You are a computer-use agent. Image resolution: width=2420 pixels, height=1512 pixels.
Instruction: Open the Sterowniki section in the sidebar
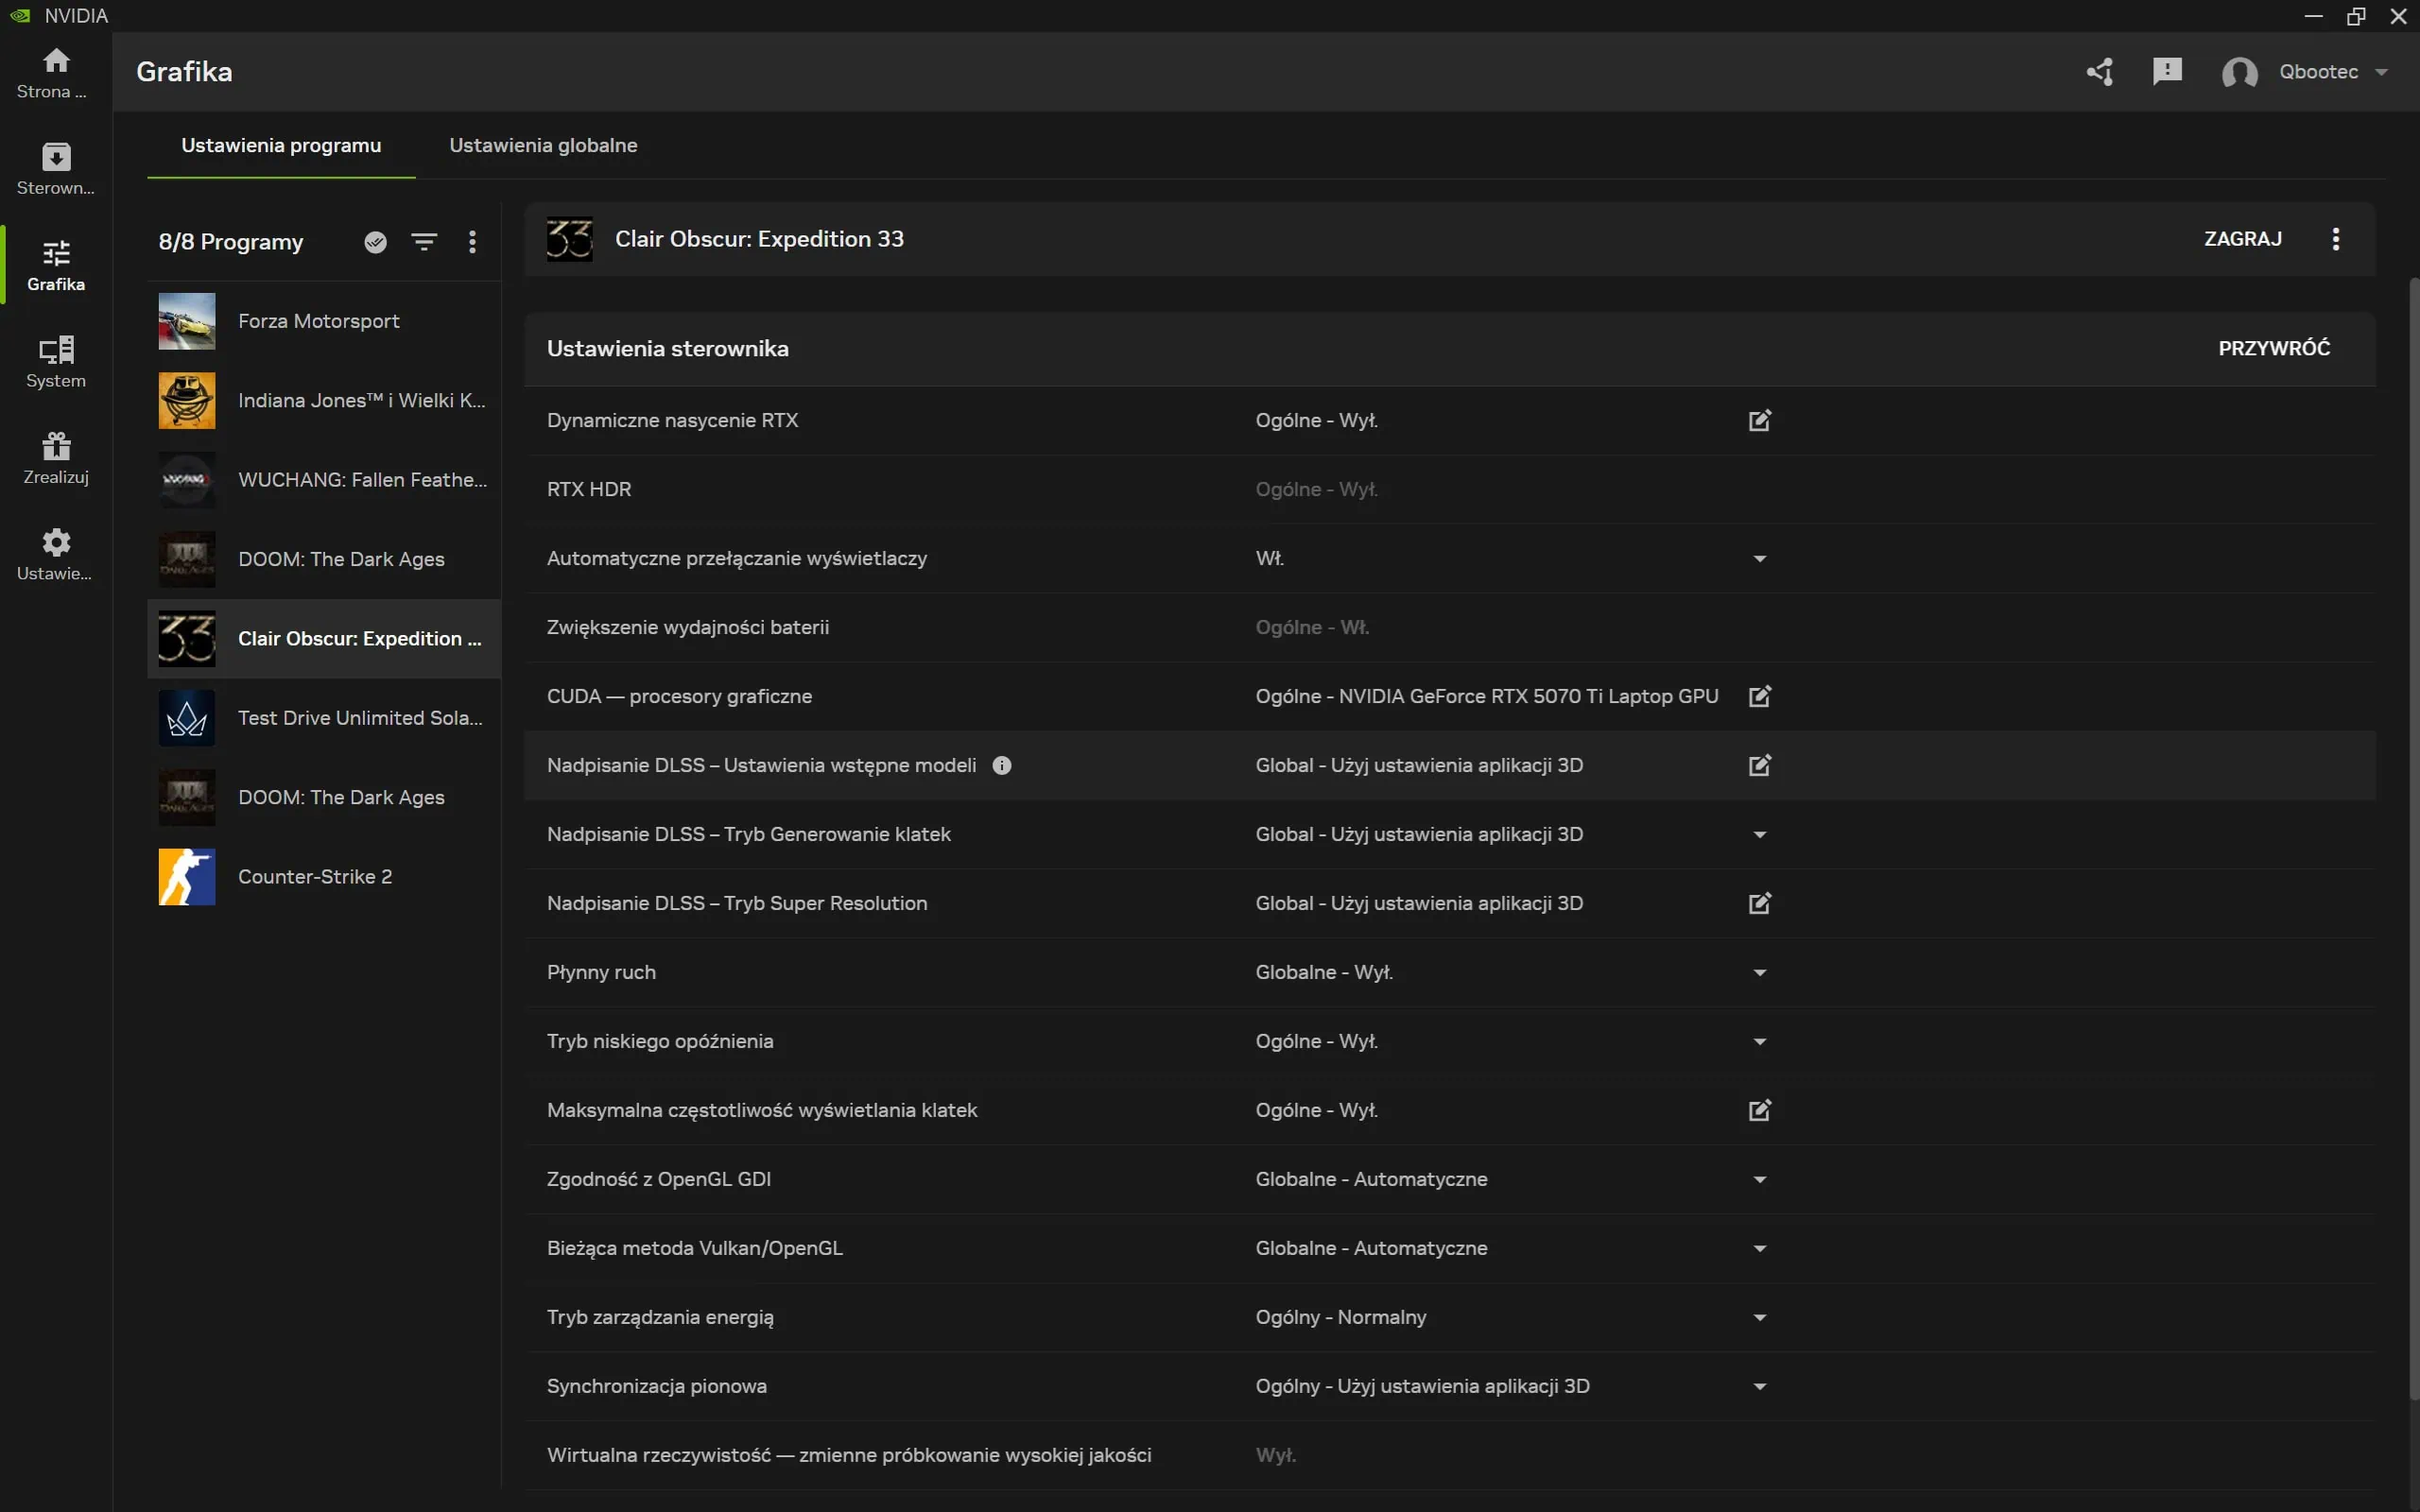tap(55, 167)
